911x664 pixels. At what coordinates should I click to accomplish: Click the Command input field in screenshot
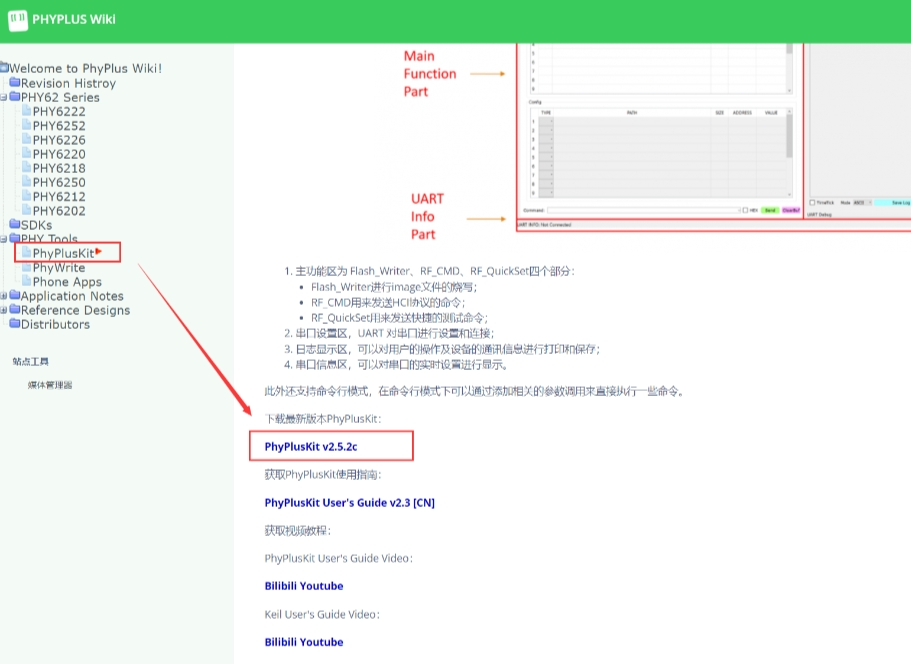pyautogui.click(x=644, y=210)
